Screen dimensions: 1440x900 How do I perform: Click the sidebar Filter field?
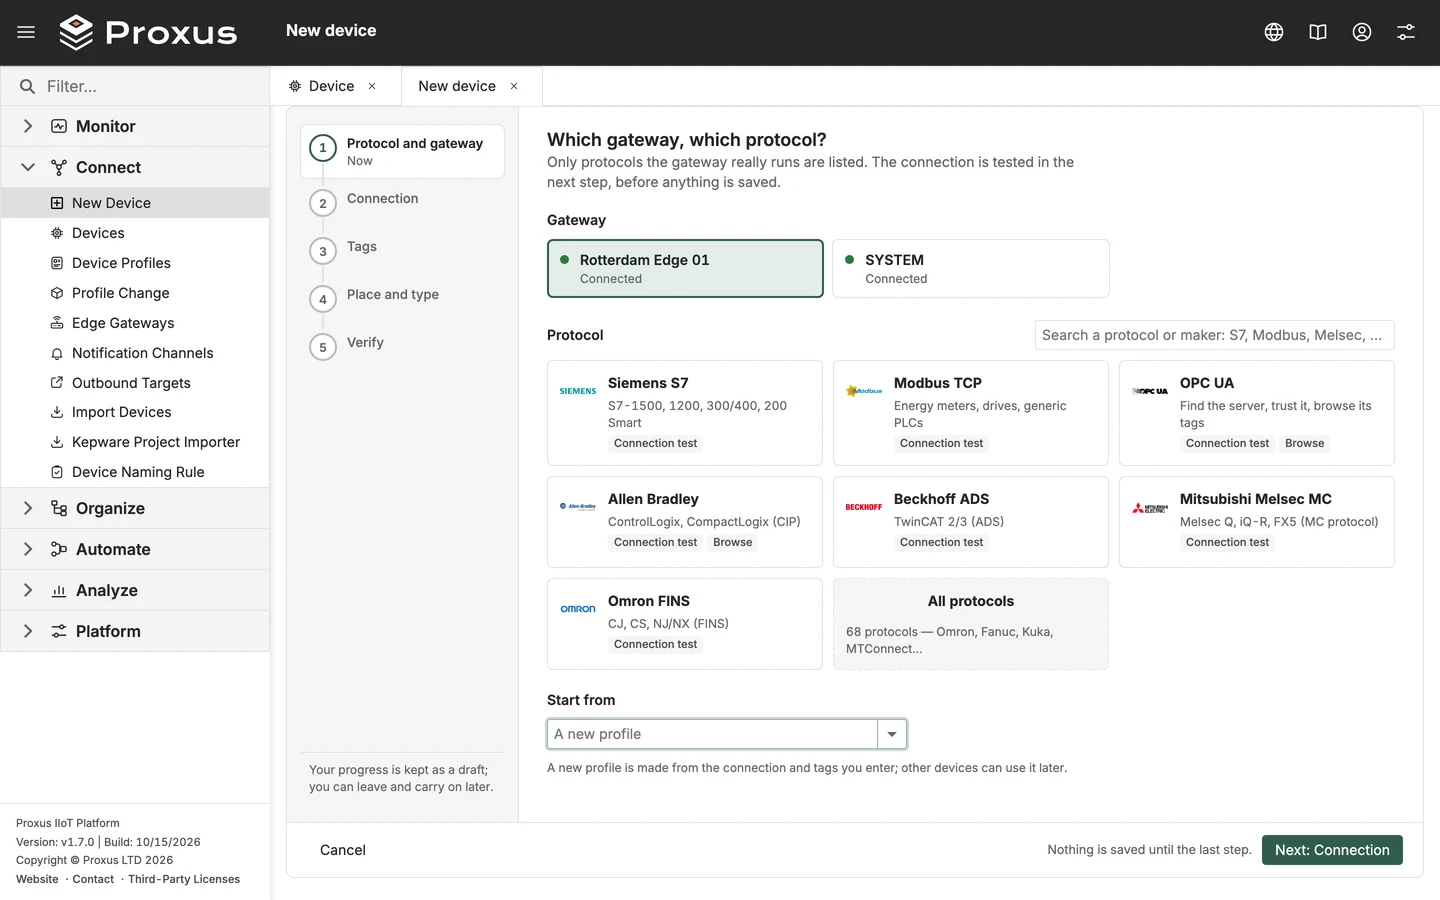point(135,86)
